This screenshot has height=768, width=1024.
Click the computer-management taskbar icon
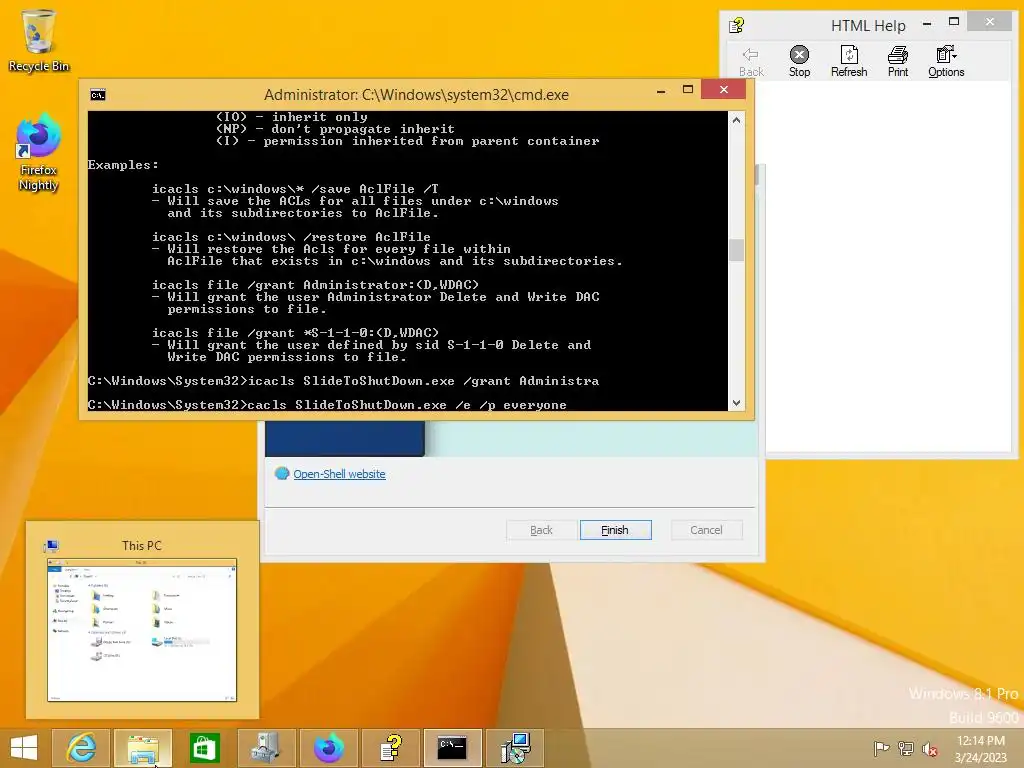[266, 748]
